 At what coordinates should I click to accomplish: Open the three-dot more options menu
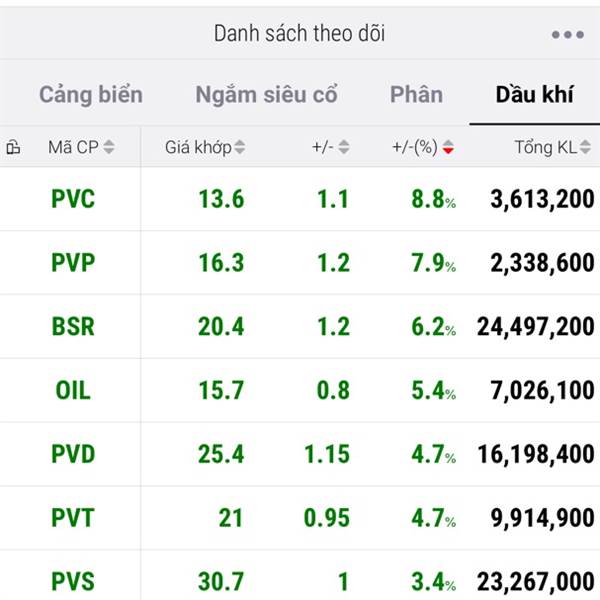click(x=567, y=35)
